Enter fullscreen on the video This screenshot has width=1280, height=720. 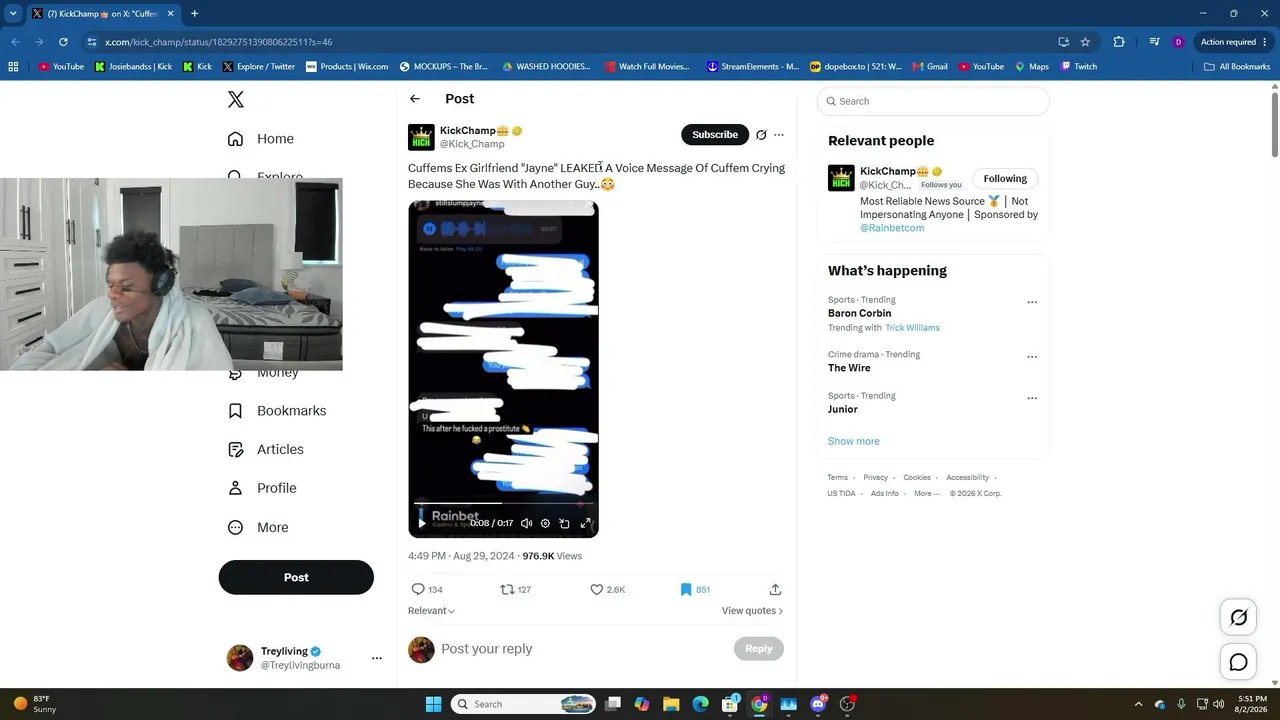coord(586,523)
